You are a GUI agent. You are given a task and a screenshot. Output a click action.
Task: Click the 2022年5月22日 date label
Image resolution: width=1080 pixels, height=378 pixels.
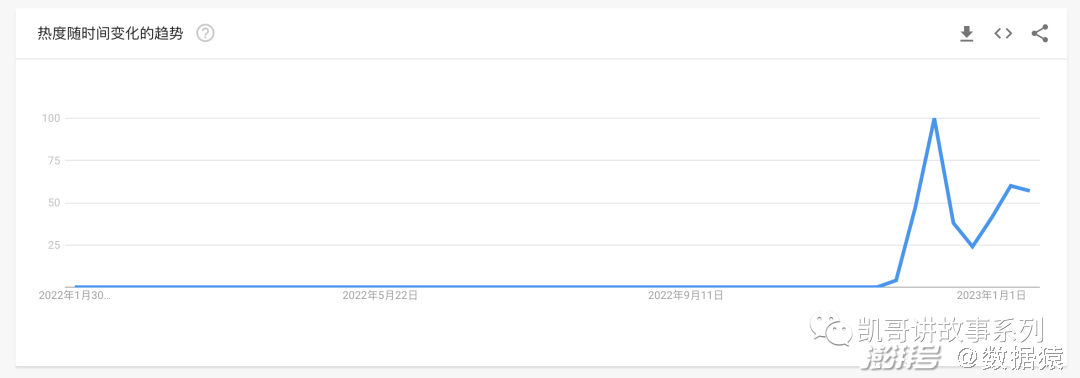pyautogui.click(x=380, y=295)
